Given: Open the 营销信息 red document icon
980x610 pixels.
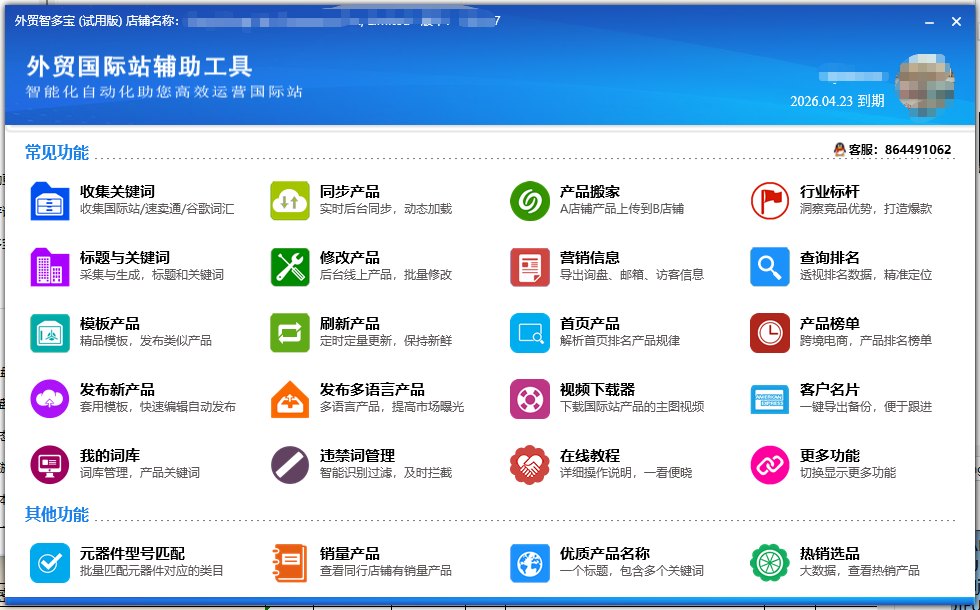Looking at the screenshot, I should coord(530,267).
